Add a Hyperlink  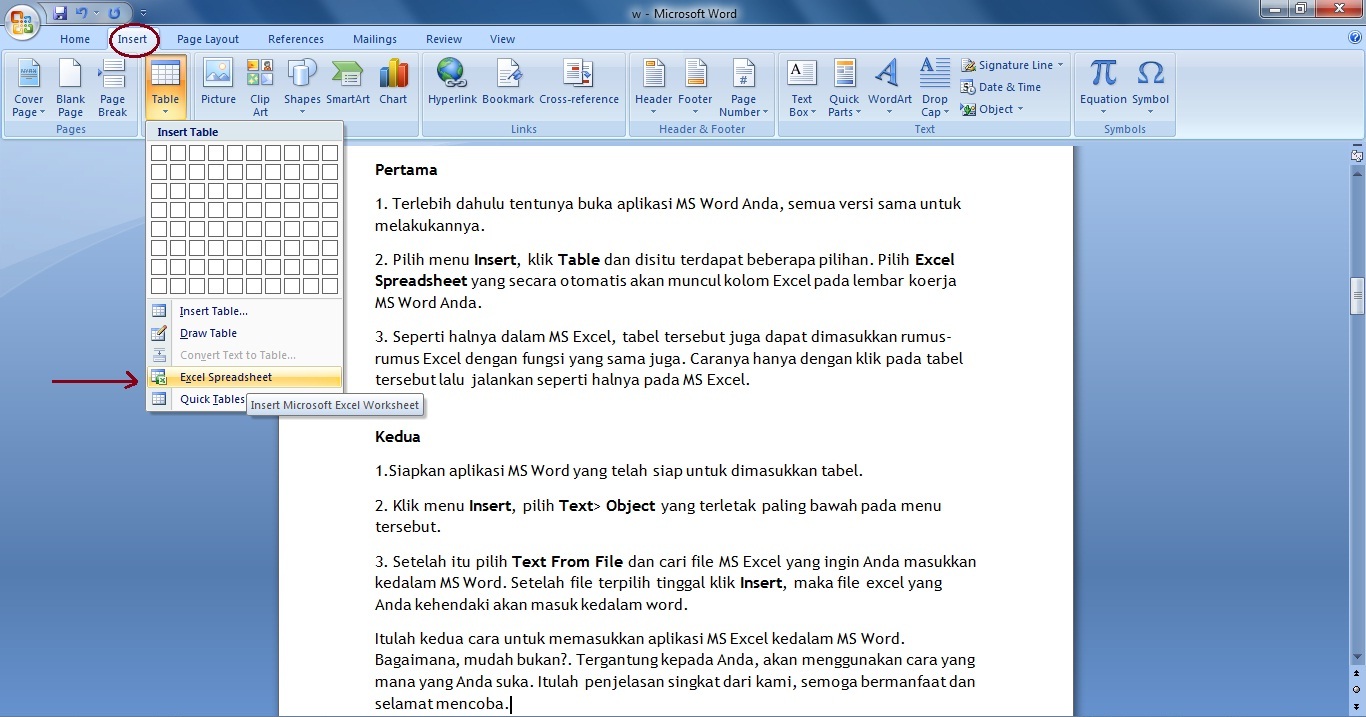[x=452, y=85]
